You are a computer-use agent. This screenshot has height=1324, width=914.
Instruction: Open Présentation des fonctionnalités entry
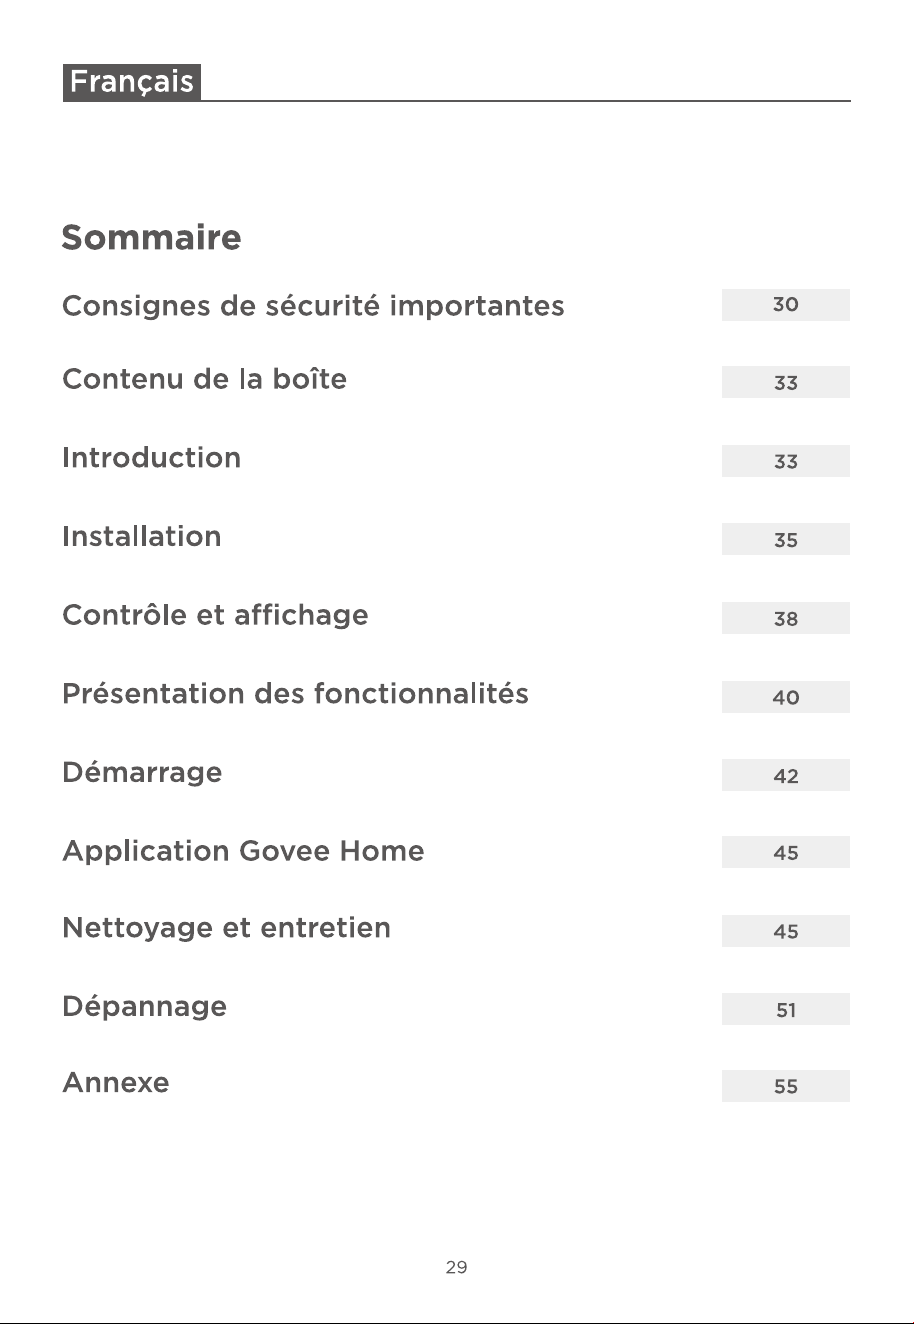[295, 693]
